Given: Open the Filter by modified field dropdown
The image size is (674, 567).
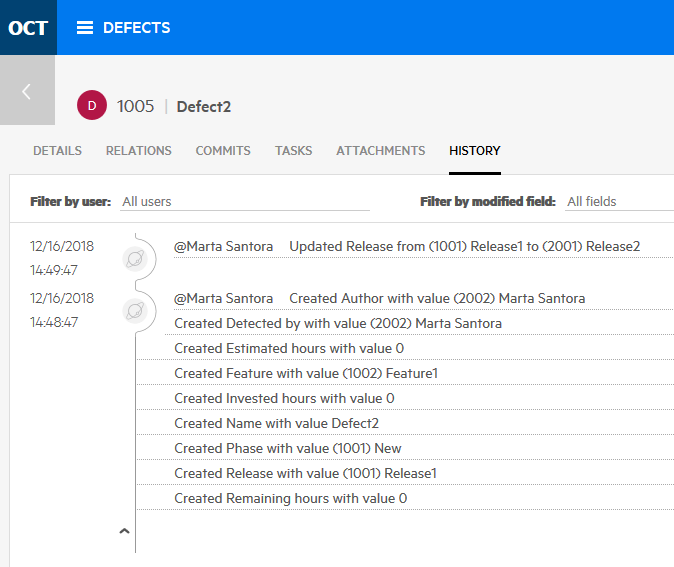Looking at the screenshot, I should 618,202.
